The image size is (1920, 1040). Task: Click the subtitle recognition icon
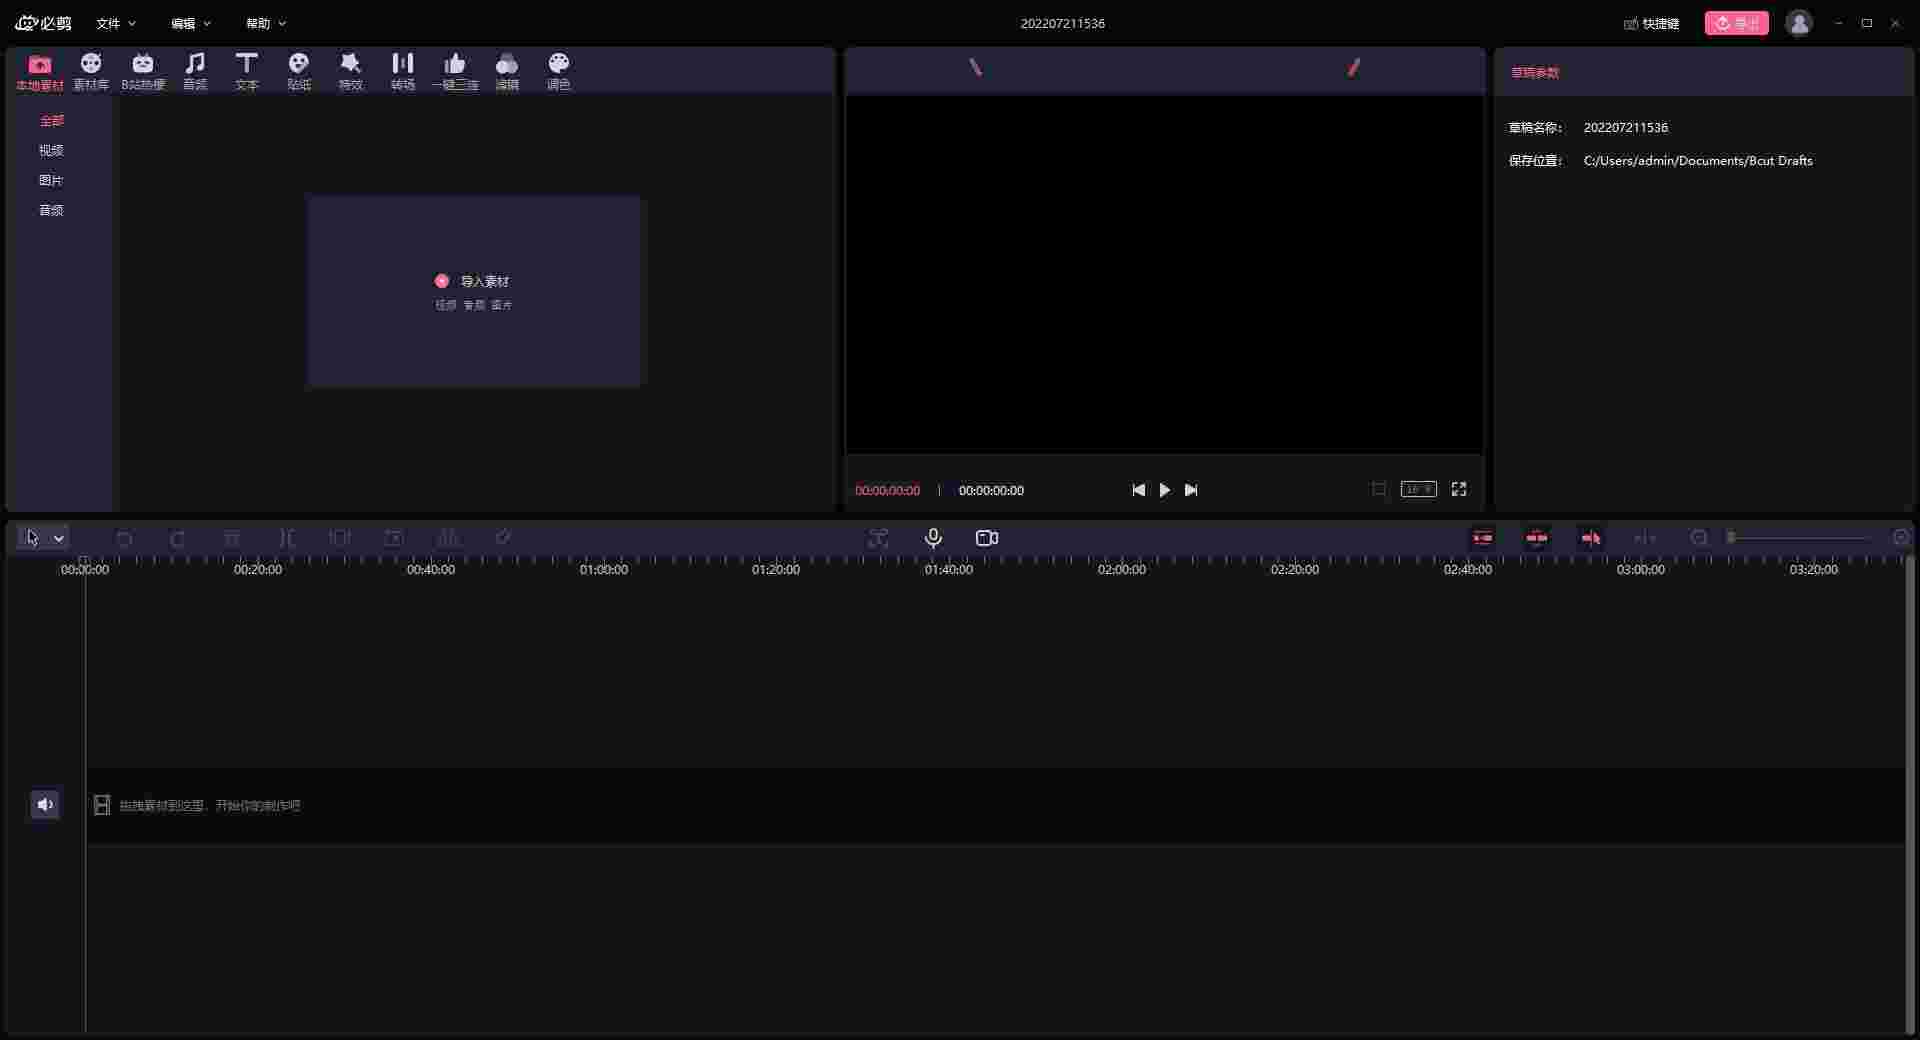[878, 538]
